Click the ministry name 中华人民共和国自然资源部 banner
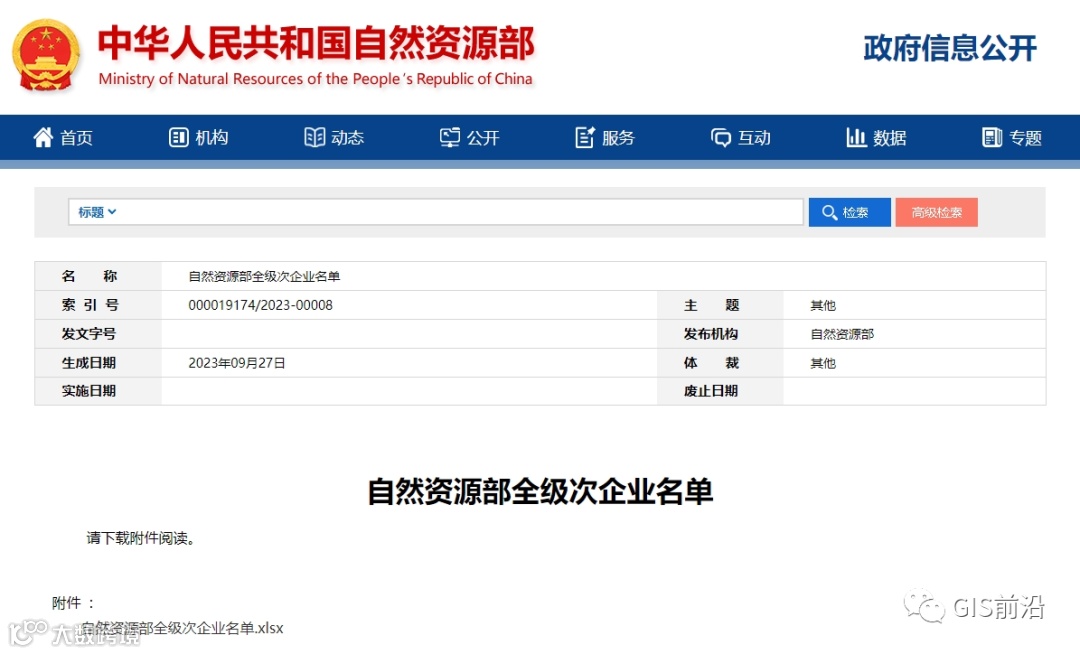The width and height of the screenshot is (1080, 654). (316, 43)
